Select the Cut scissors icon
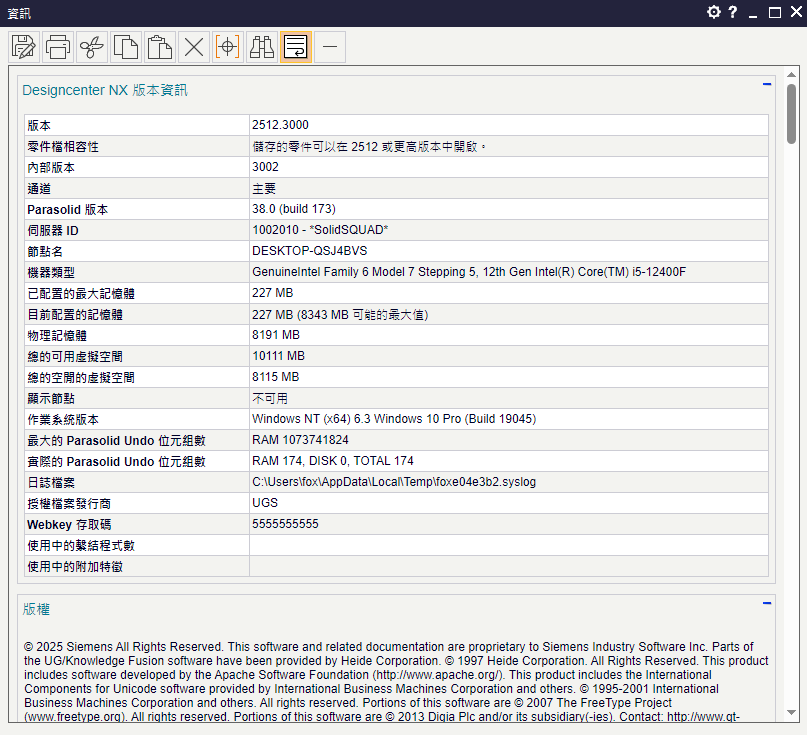 [92, 47]
